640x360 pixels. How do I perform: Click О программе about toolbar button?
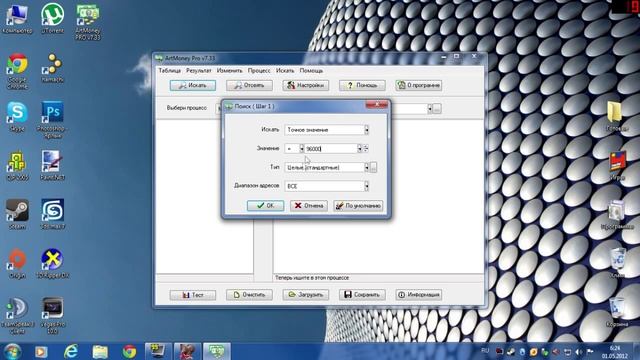(418, 85)
